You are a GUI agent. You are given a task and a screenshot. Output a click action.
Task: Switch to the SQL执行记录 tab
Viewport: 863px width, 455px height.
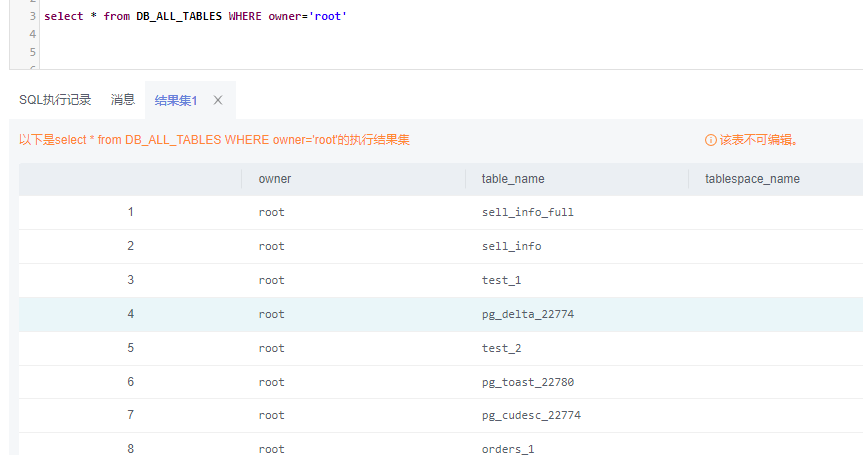tap(55, 100)
